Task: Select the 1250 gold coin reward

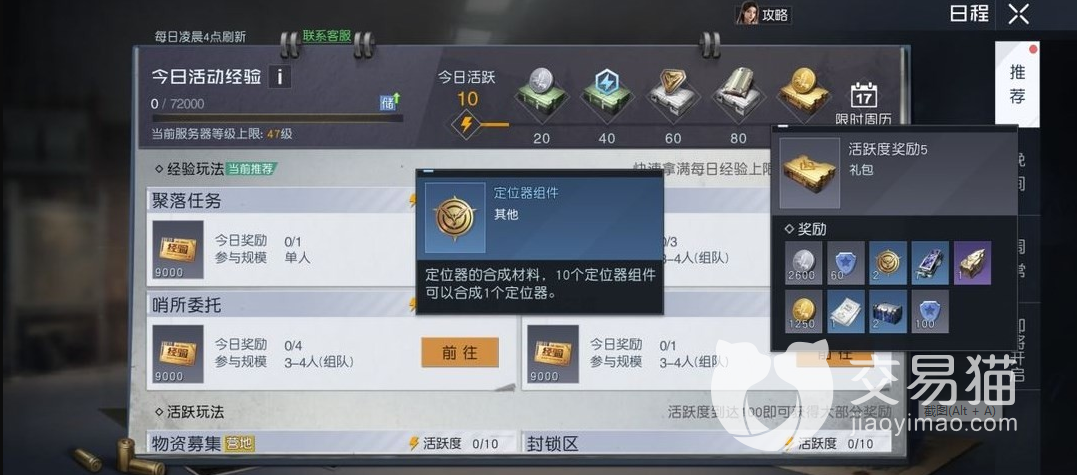Action: click(x=803, y=311)
